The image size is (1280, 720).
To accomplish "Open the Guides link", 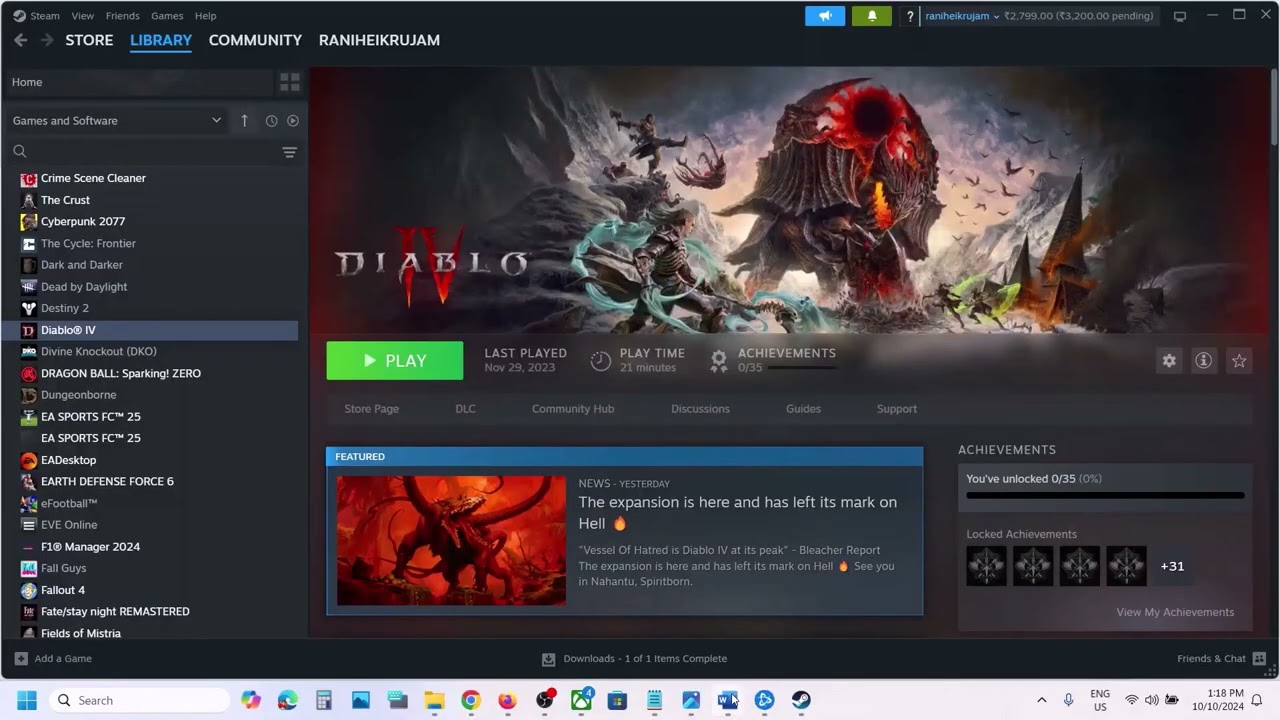I will tap(803, 409).
